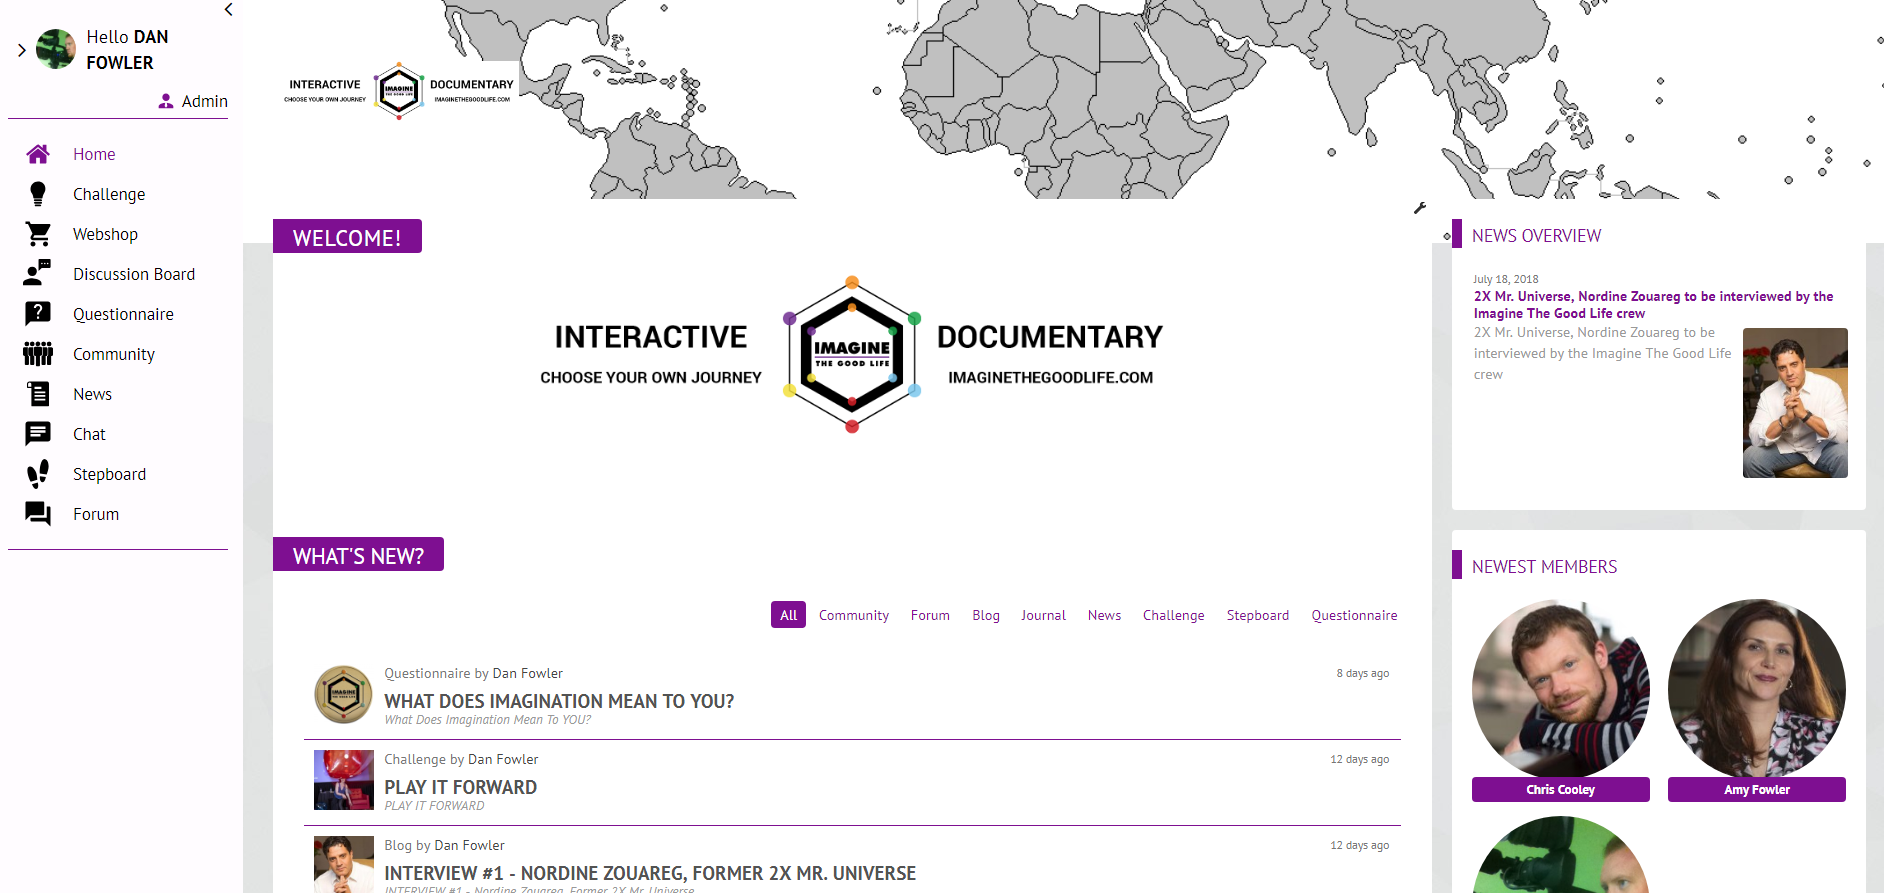Open the Forum menu item

96,514
